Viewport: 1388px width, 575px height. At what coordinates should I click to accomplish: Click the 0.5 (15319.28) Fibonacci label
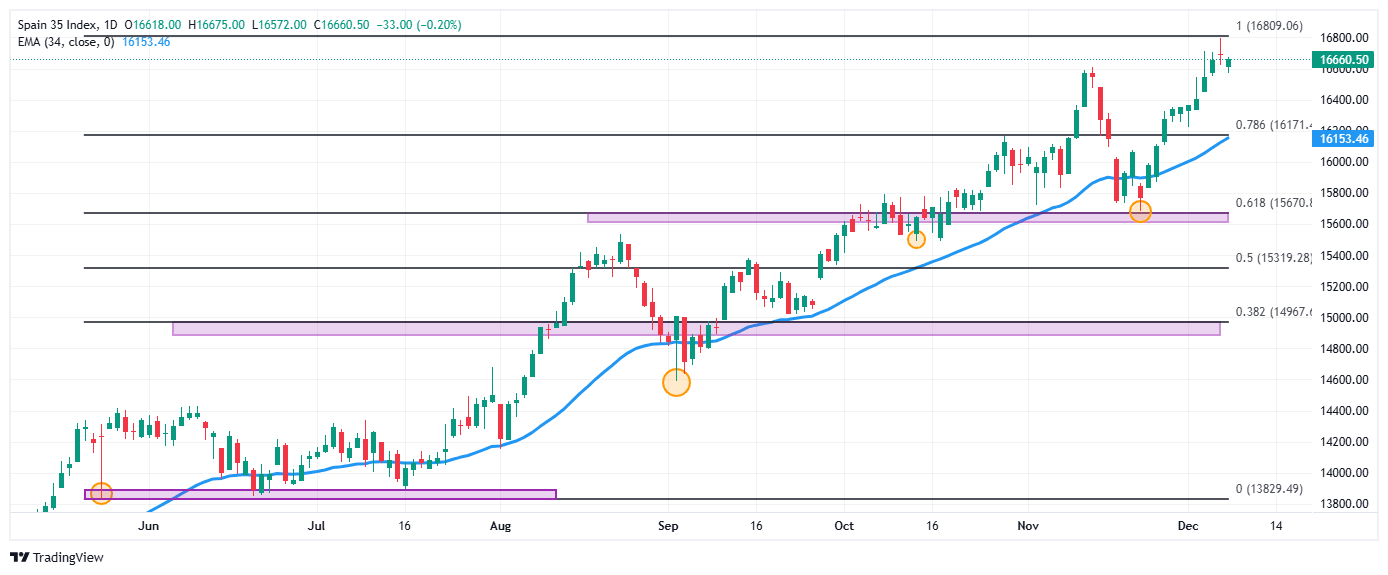(1273, 258)
